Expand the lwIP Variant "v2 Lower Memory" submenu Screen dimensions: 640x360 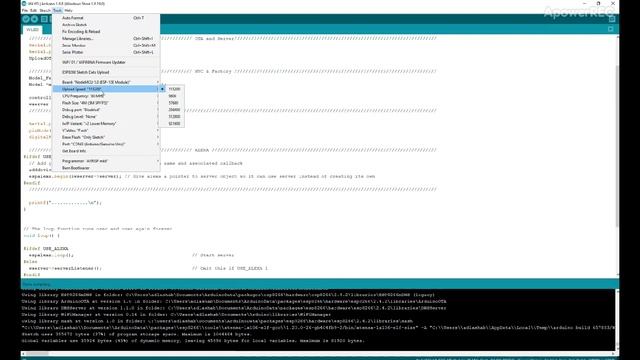(106, 124)
